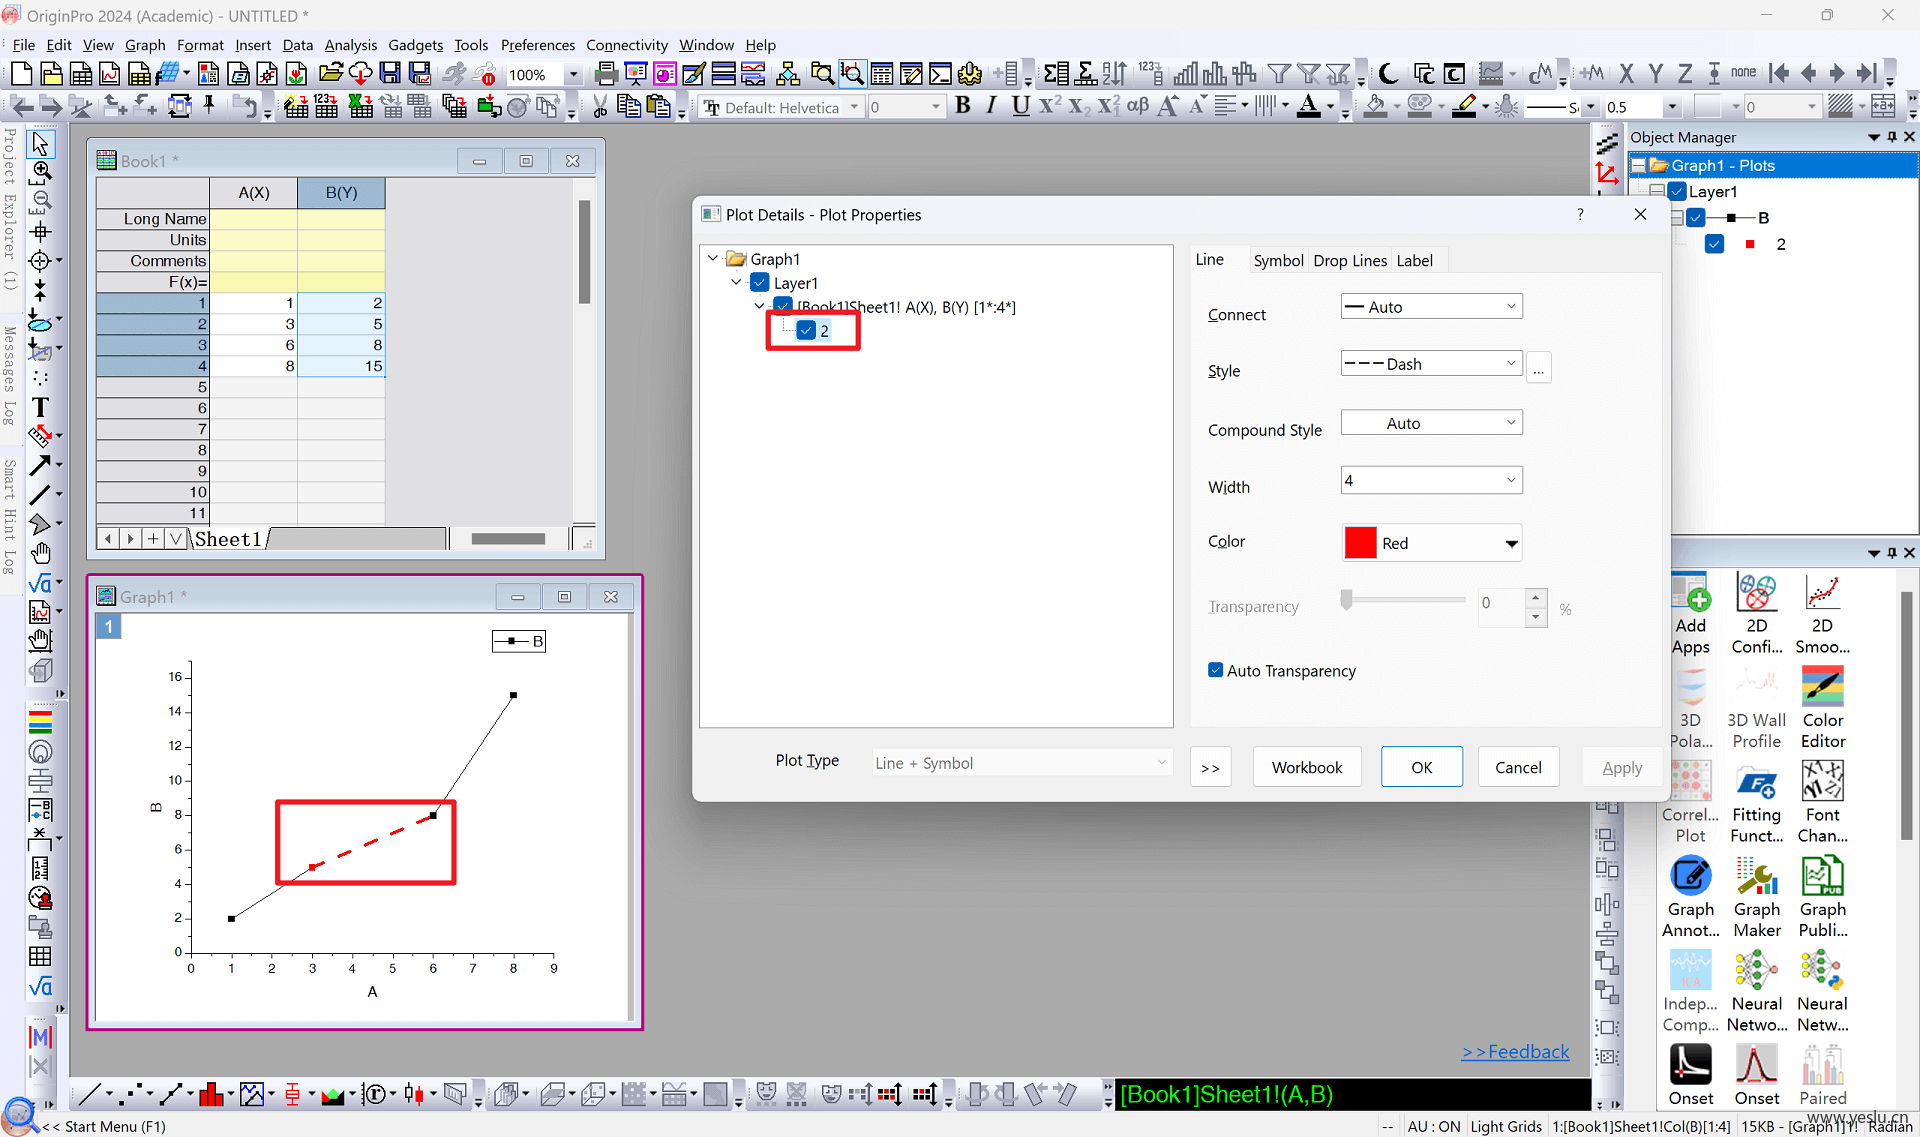Select the Pointer tool
The height and width of the screenshot is (1137, 1920).
click(40, 144)
